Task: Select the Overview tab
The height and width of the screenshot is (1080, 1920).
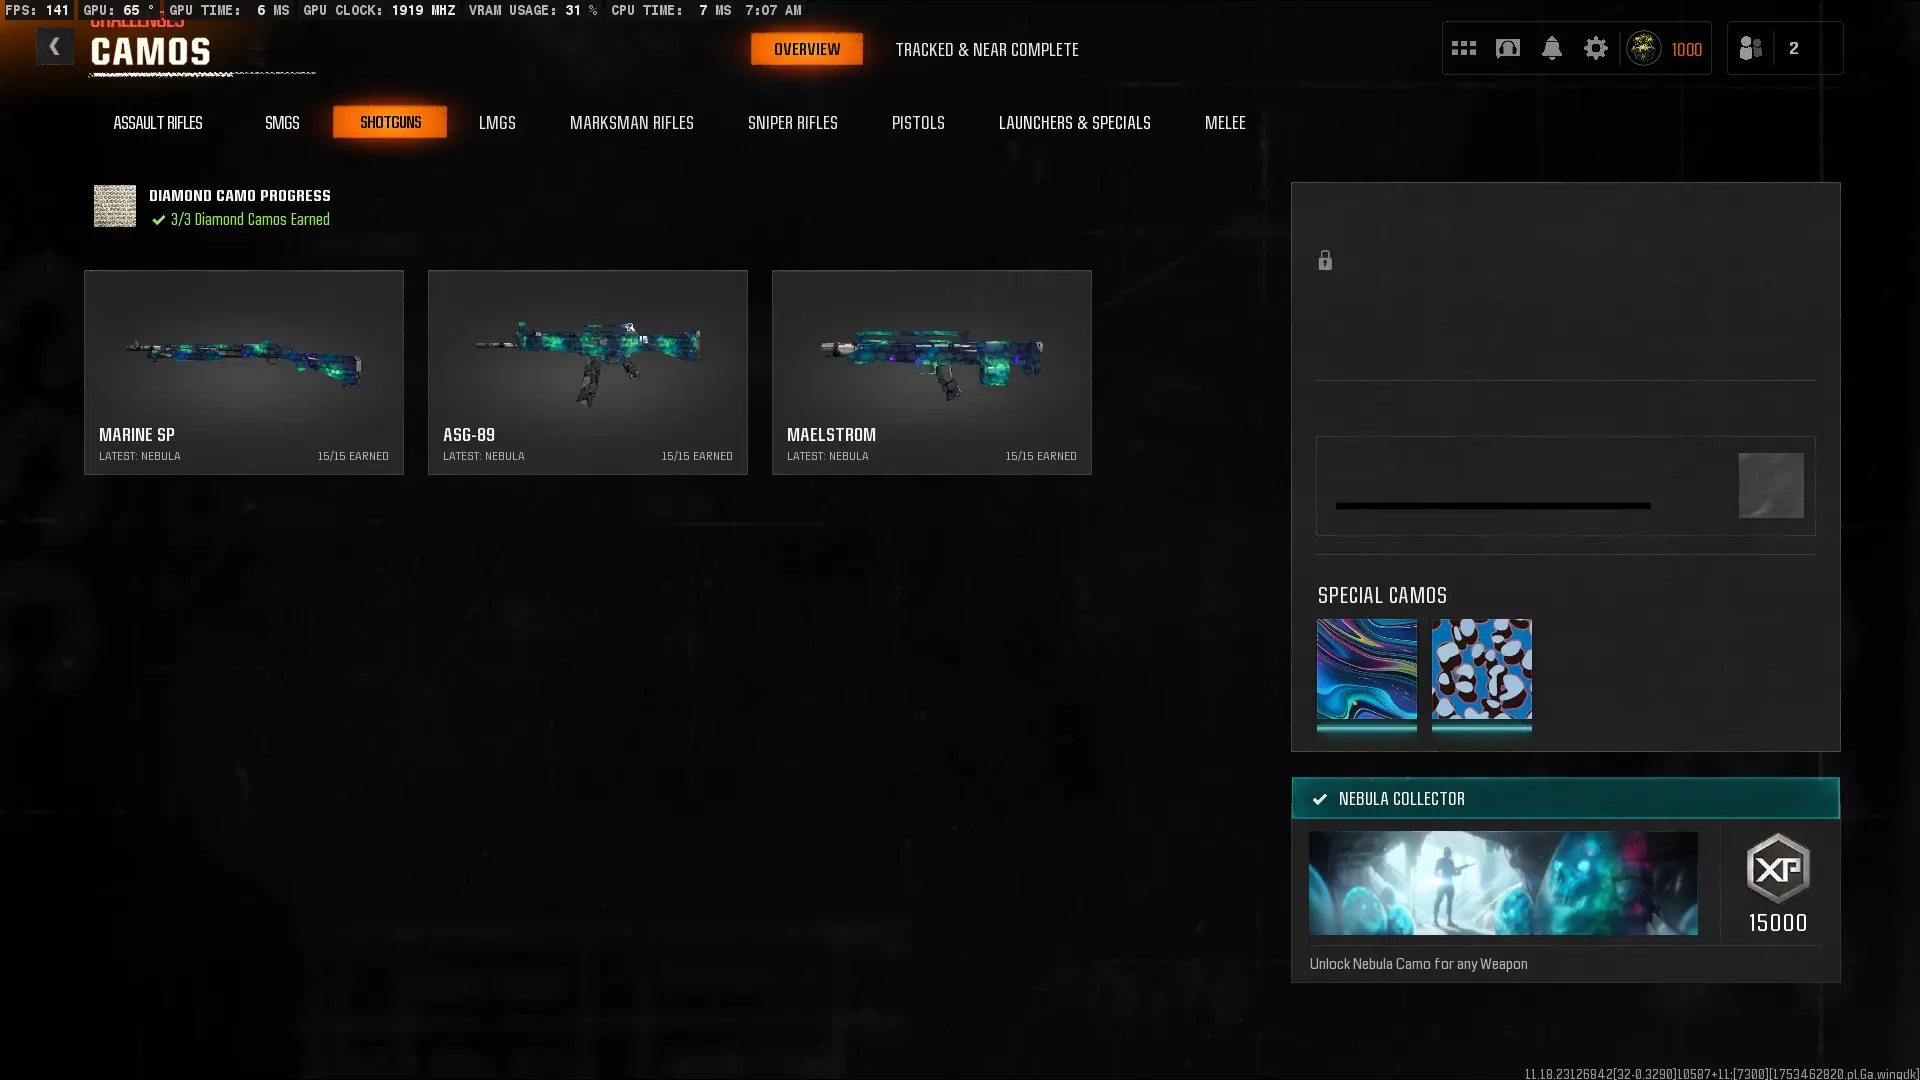Action: [x=806, y=49]
